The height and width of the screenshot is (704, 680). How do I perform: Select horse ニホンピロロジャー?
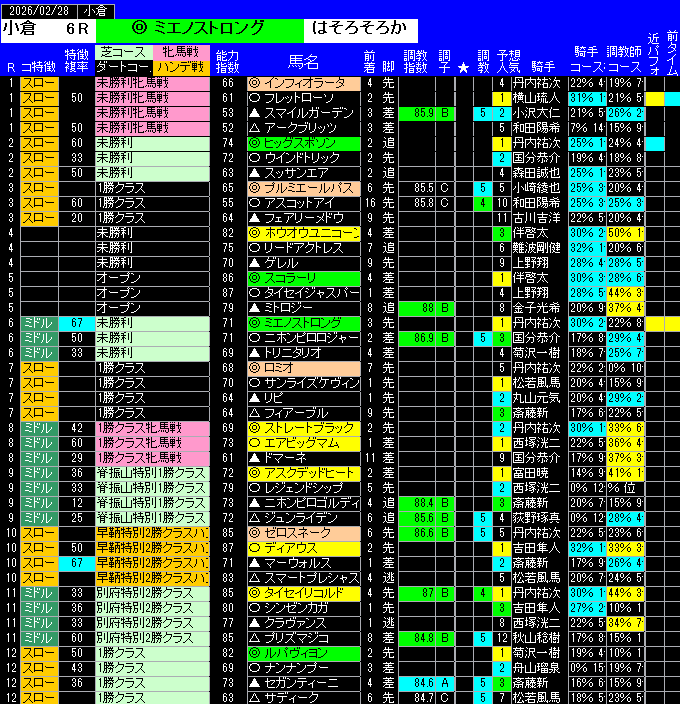coord(304,338)
